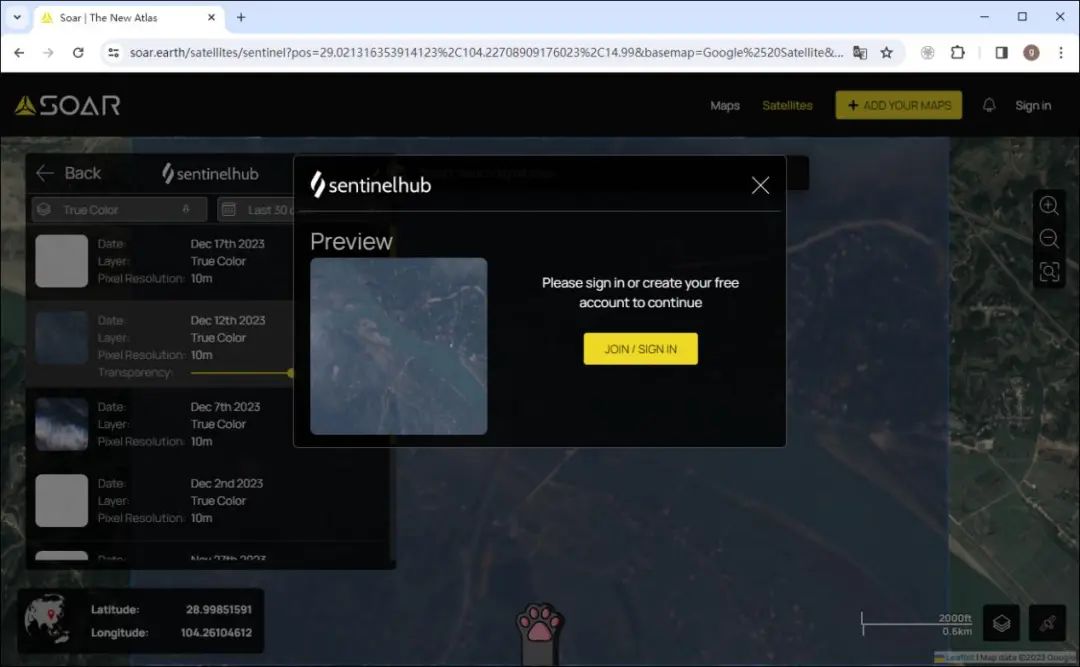The width and height of the screenshot is (1080, 667).
Task: Open site information icon in address bar
Action: click(x=113, y=52)
